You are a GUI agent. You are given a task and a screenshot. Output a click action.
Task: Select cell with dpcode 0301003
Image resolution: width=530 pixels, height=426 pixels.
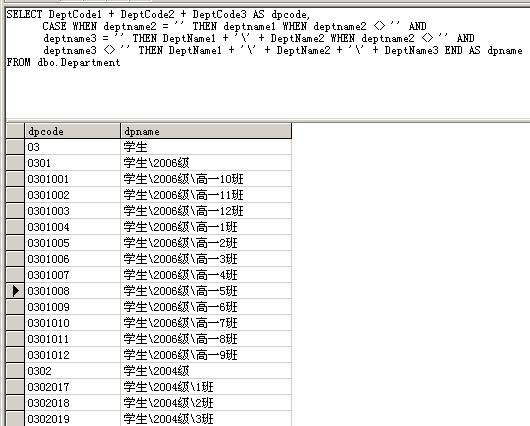coord(73,211)
